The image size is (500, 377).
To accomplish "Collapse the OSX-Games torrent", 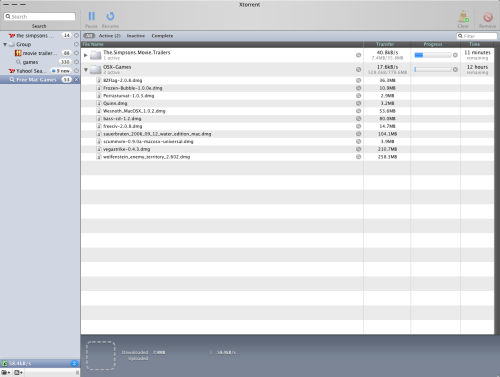I will (x=86, y=70).
